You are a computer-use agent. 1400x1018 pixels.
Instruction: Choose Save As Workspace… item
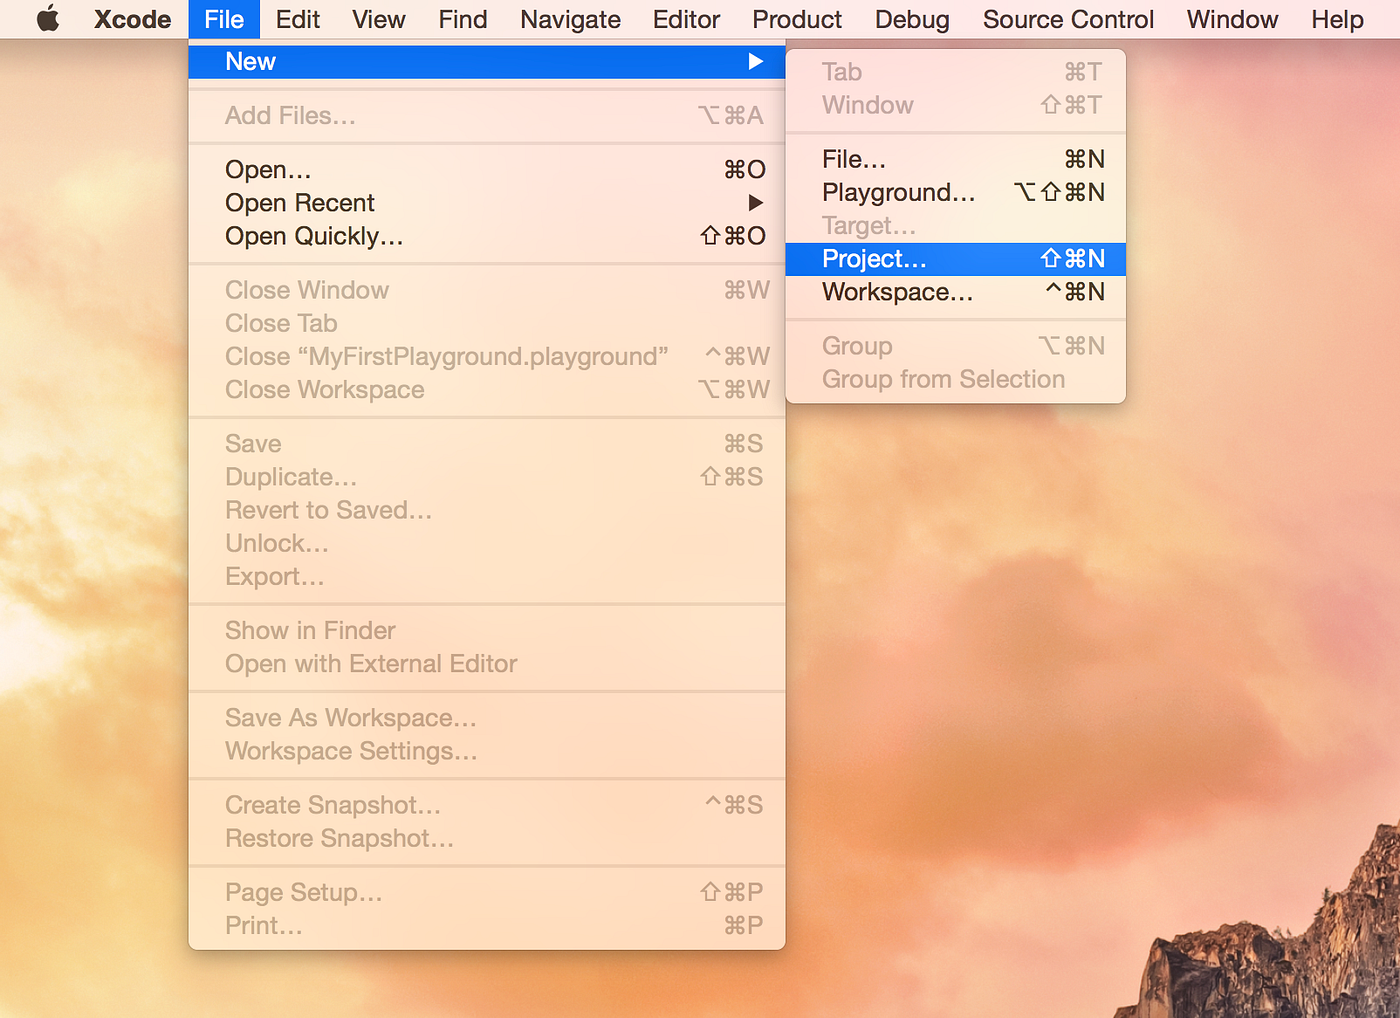click(487, 718)
